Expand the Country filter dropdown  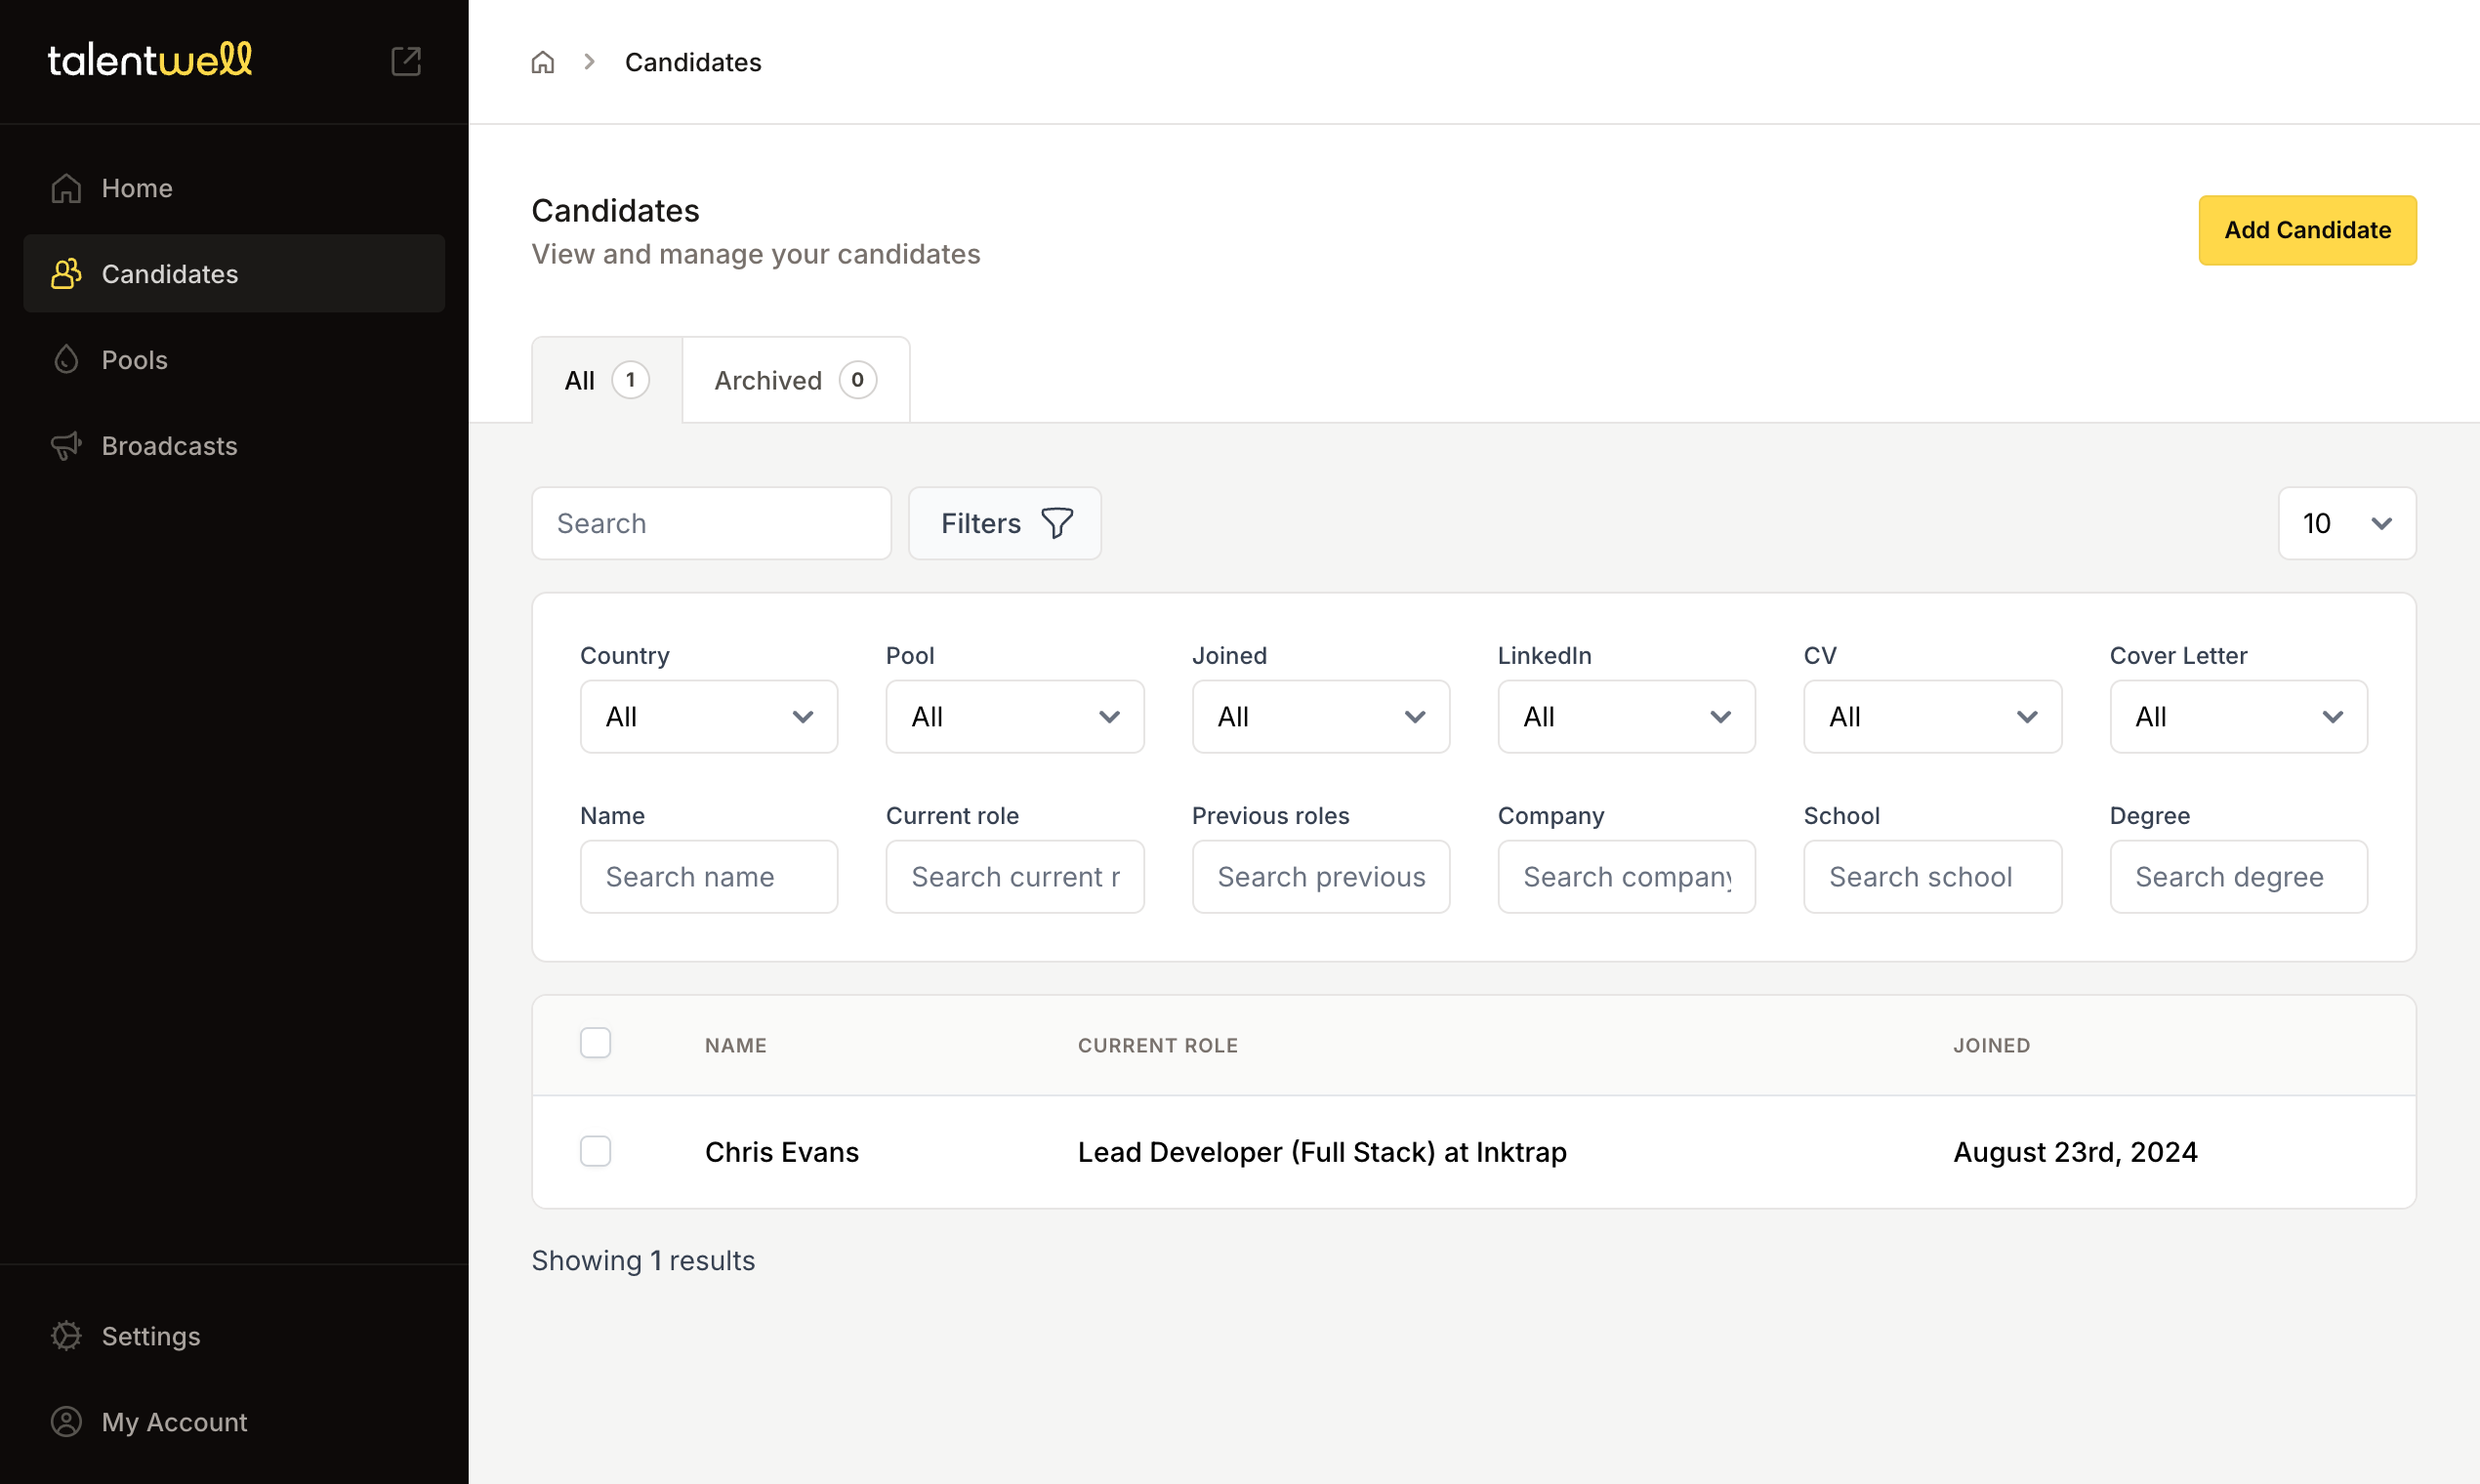click(708, 717)
